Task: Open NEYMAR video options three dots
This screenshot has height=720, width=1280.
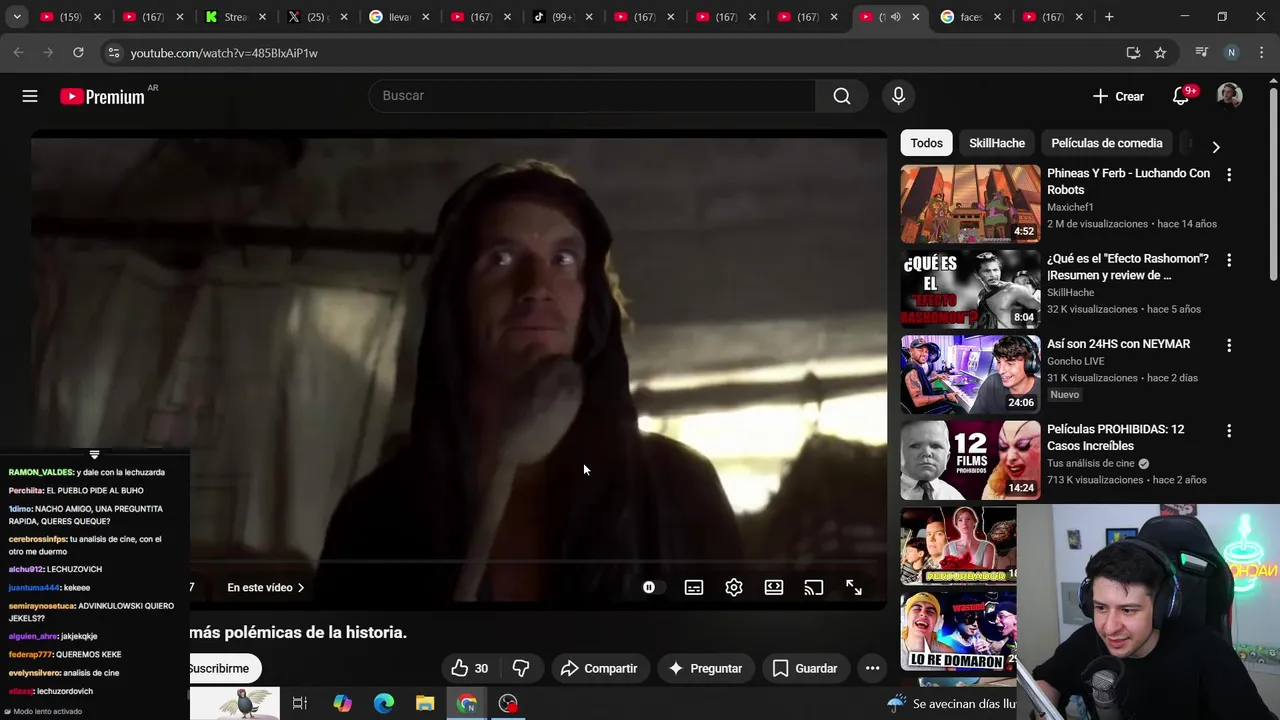Action: [1229, 345]
